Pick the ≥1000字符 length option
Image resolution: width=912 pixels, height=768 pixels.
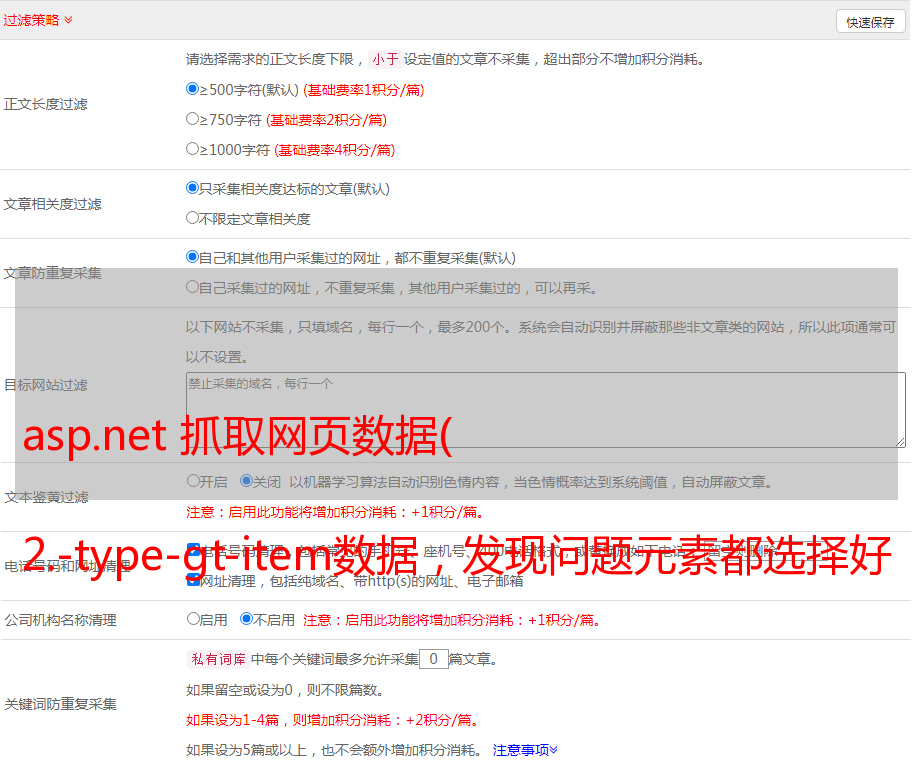click(x=193, y=149)
